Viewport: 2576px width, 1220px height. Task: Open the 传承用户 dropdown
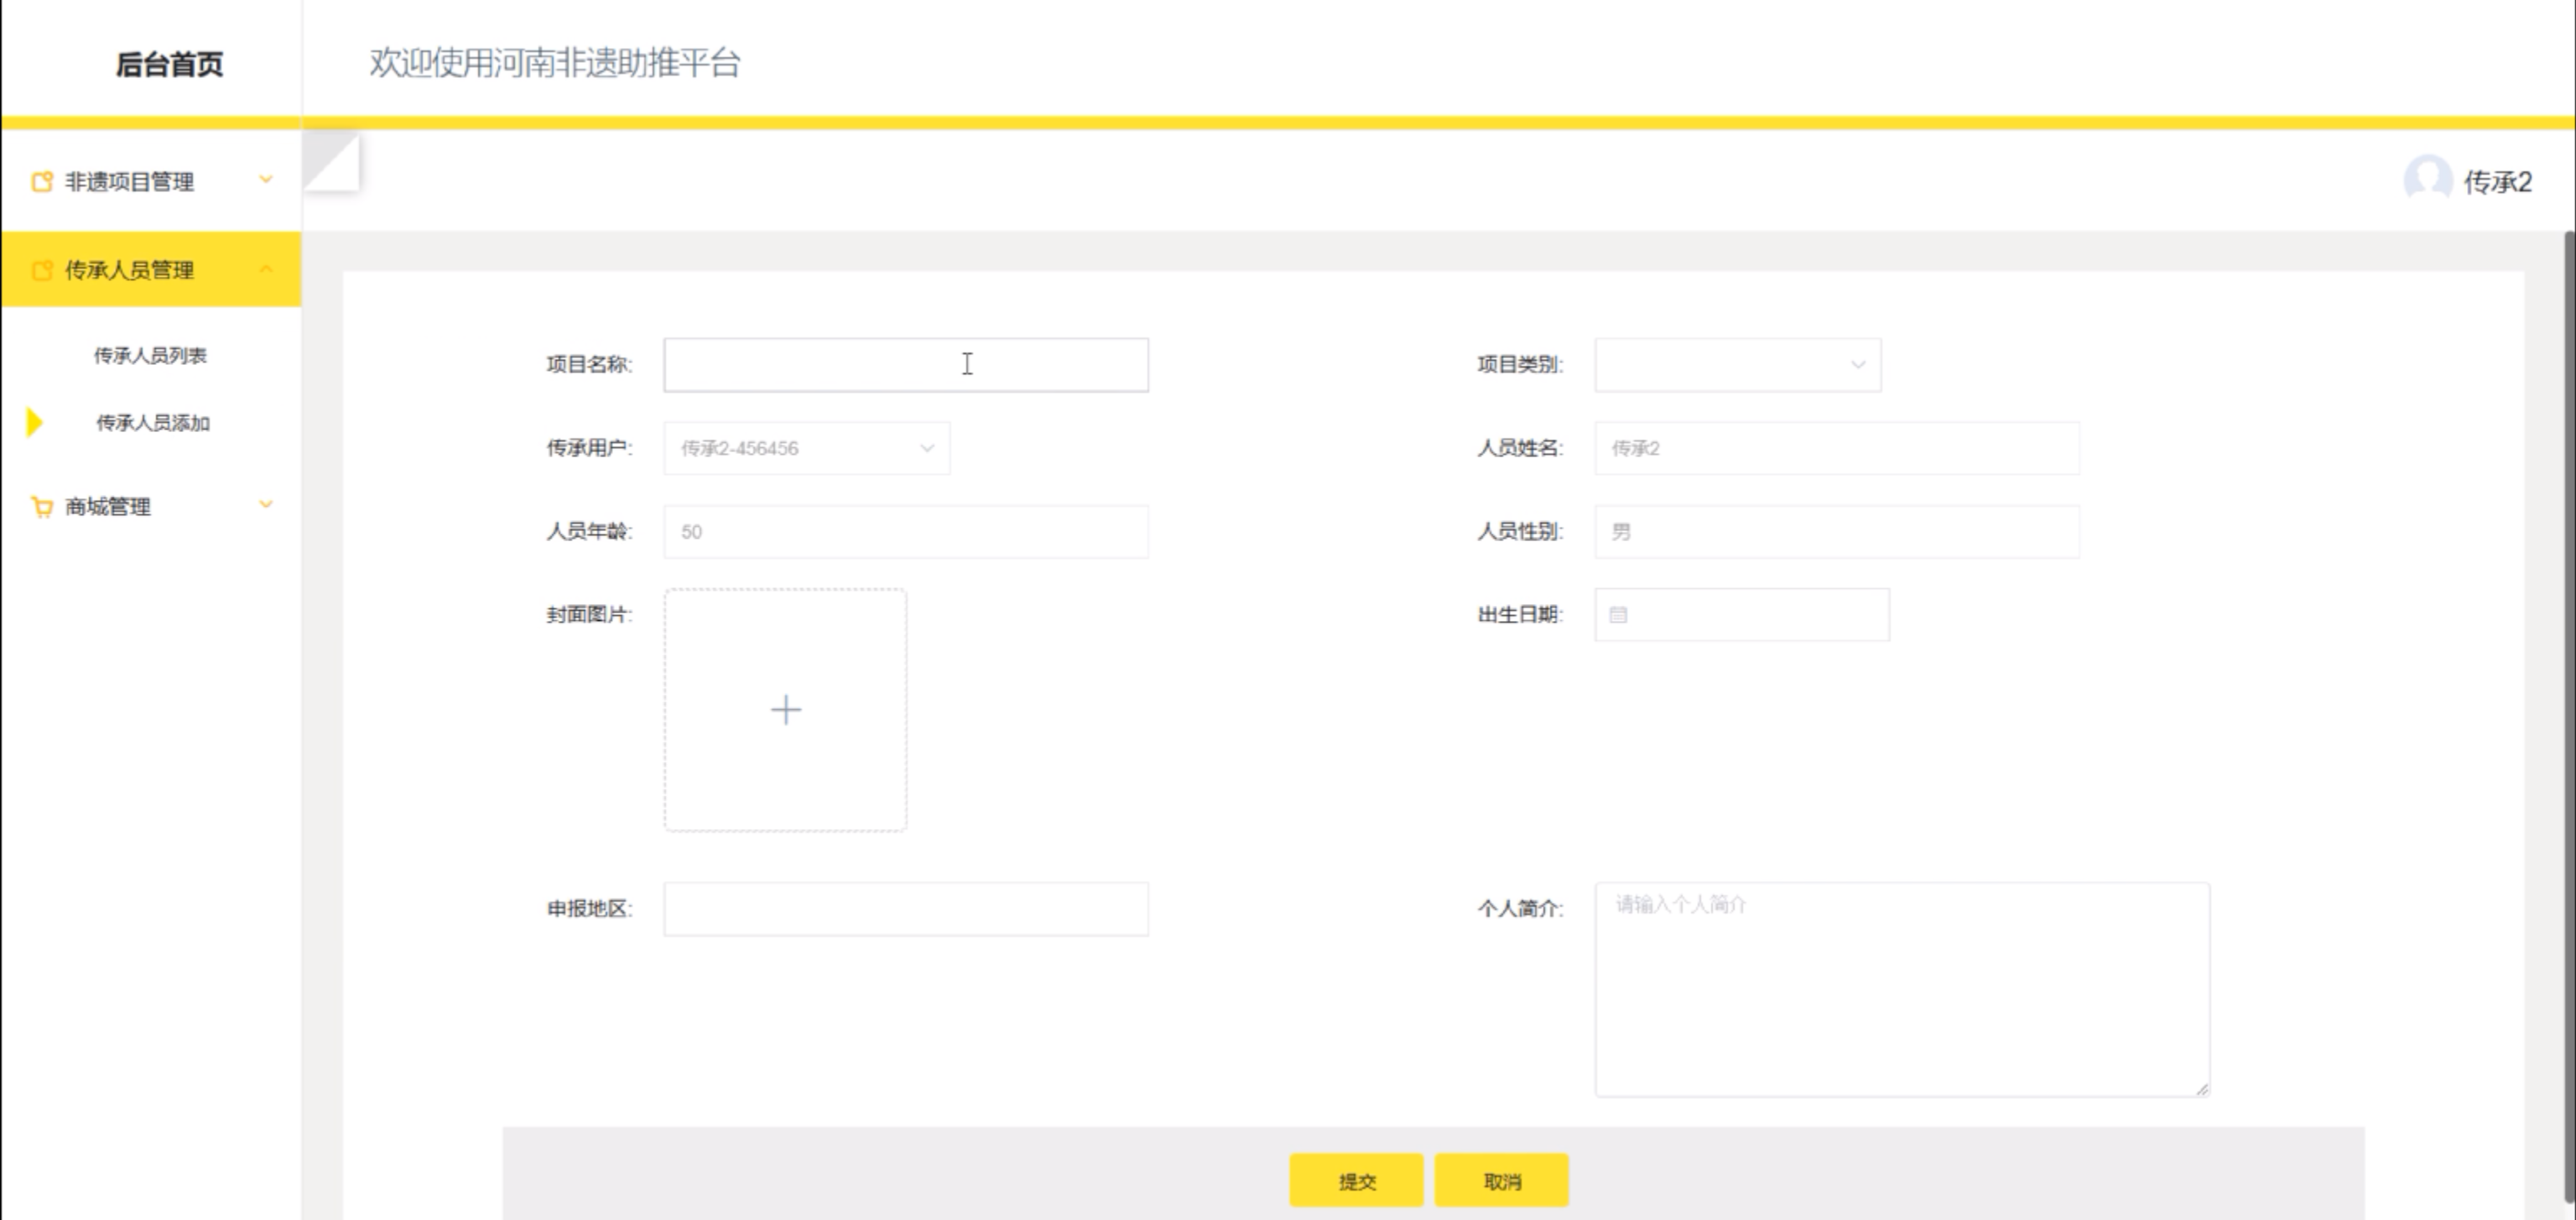pos(806,448)
